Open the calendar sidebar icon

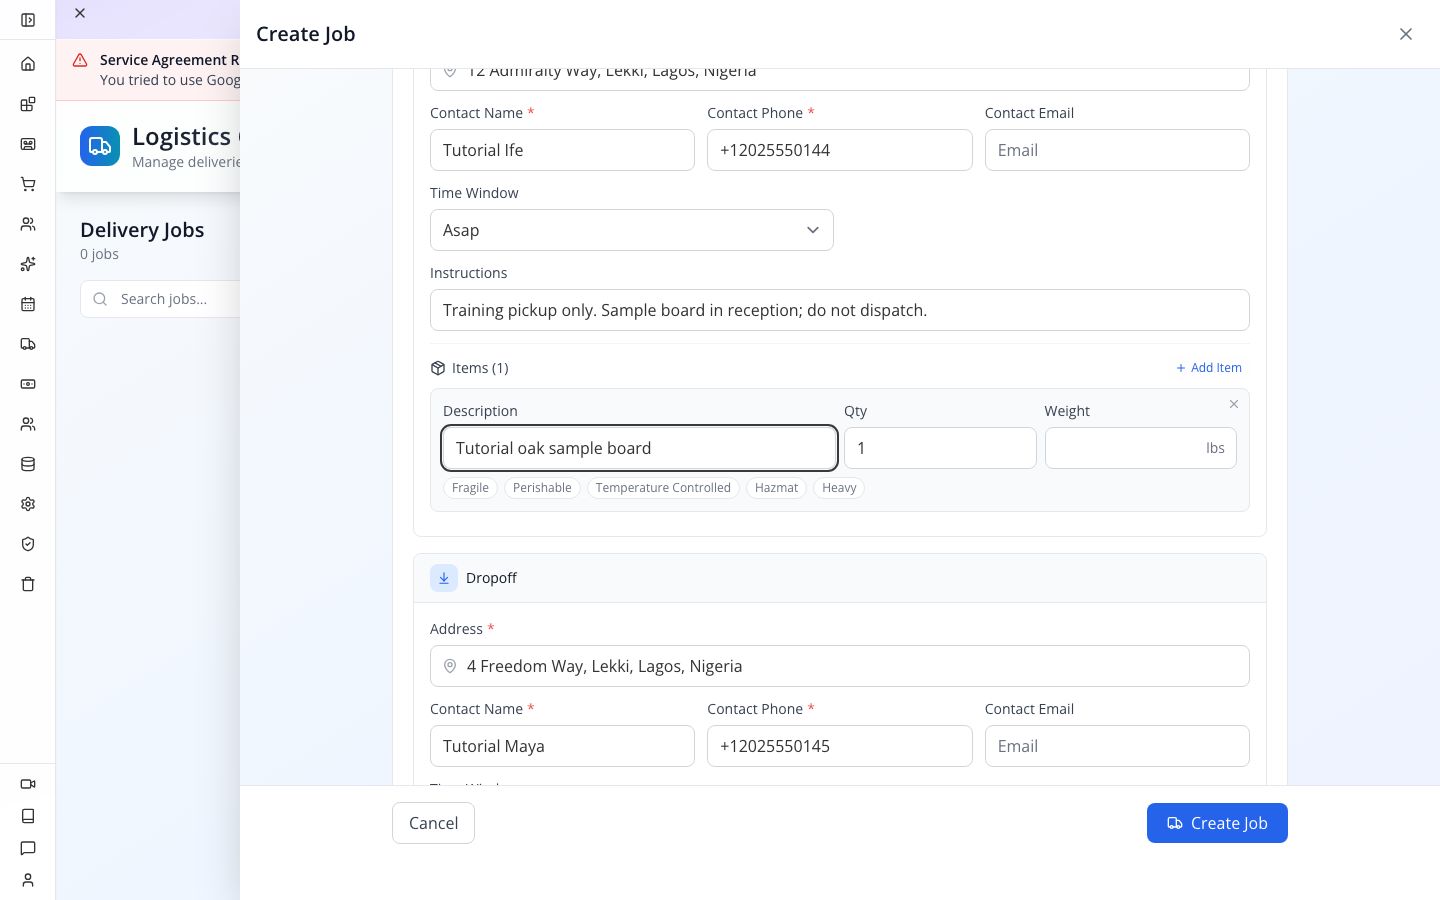click(x=28, y=304)
